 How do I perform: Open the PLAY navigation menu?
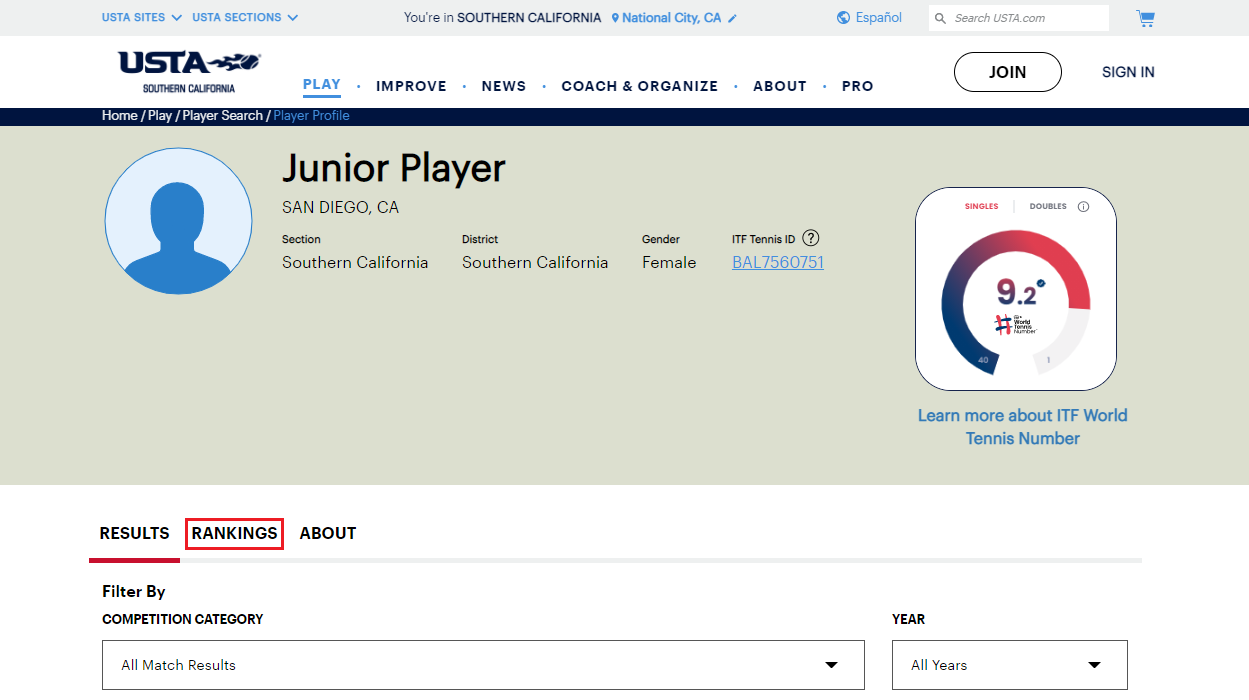point(321,85)
